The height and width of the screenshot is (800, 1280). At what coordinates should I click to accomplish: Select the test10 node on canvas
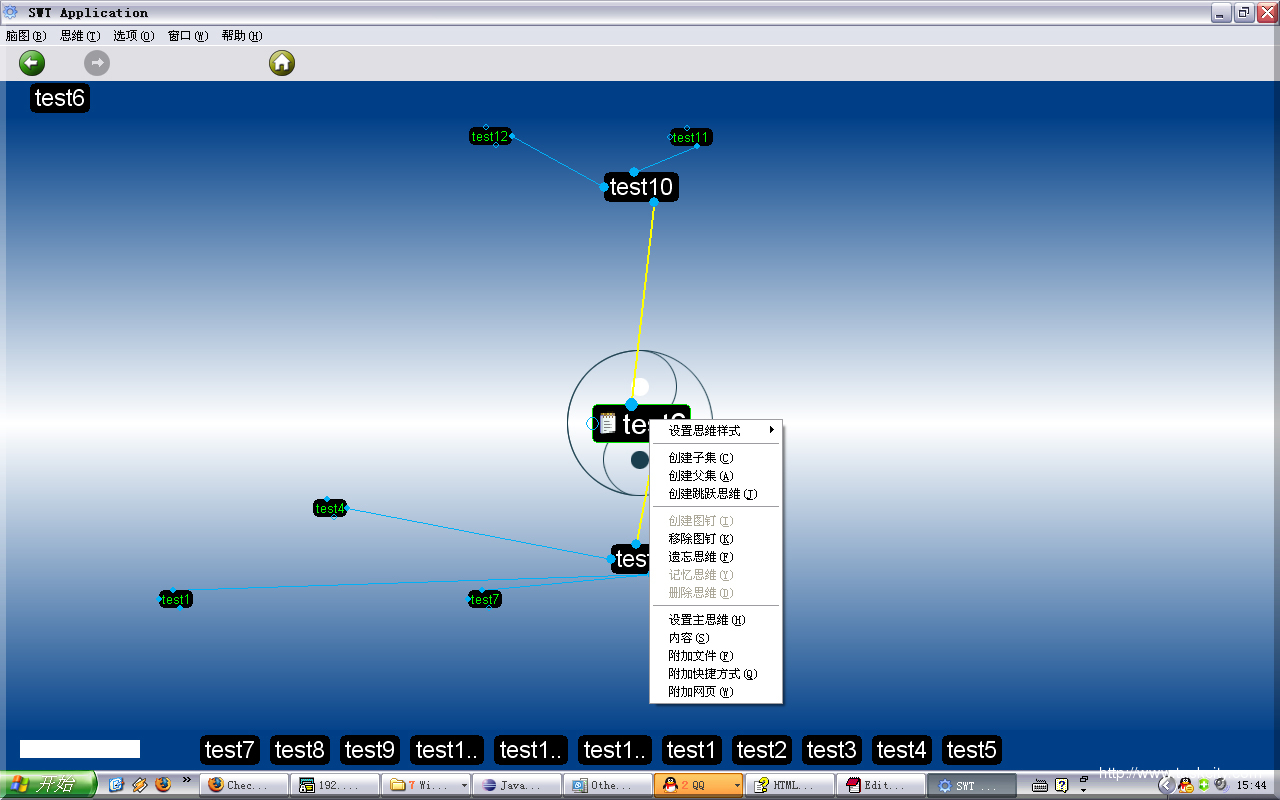(641, 187)
